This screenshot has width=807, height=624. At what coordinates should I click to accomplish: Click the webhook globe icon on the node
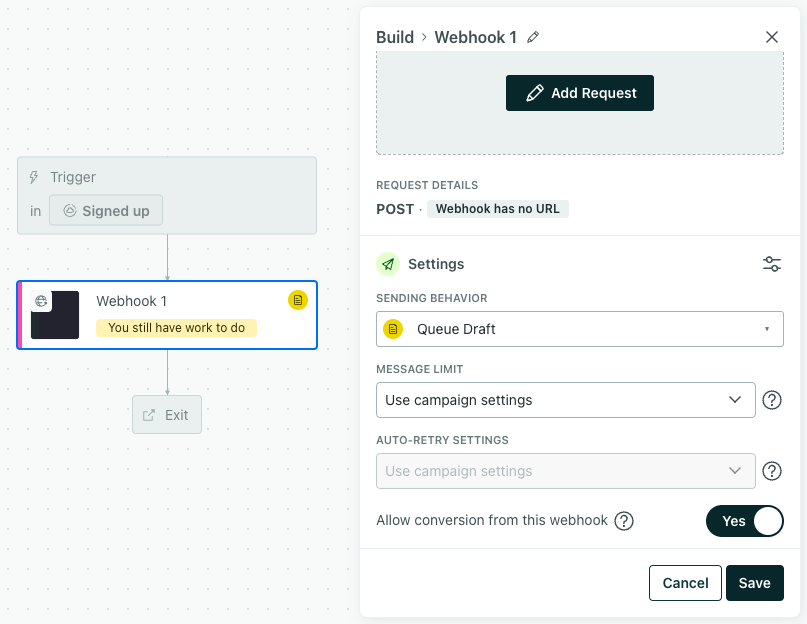[41, 300]
